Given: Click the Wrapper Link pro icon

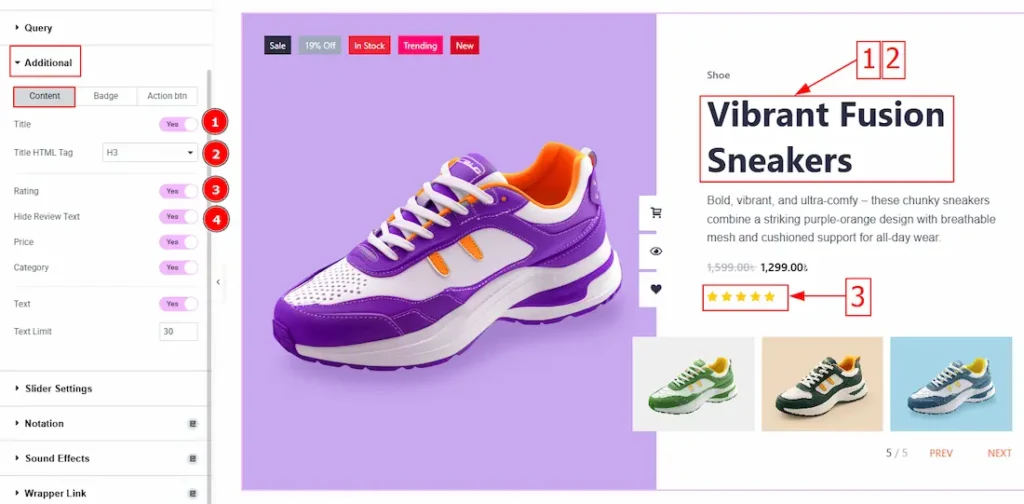Looking at the screenshot, I should 193,494.
